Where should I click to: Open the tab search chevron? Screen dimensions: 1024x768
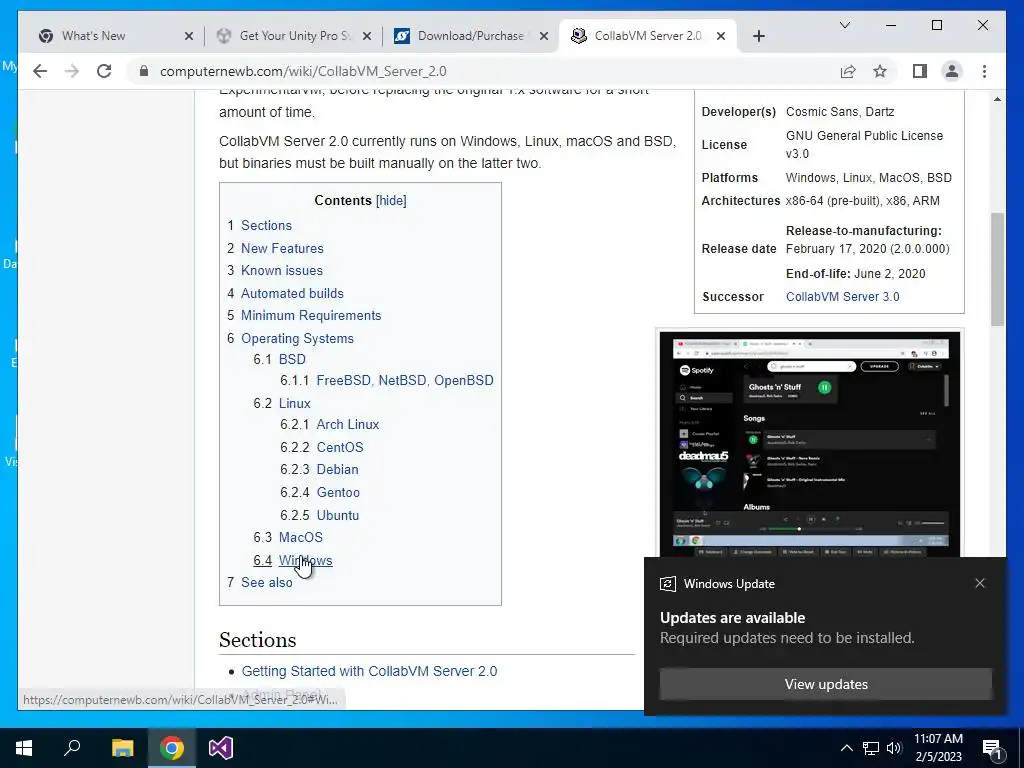pyautogui.click(x=844, y=25)
